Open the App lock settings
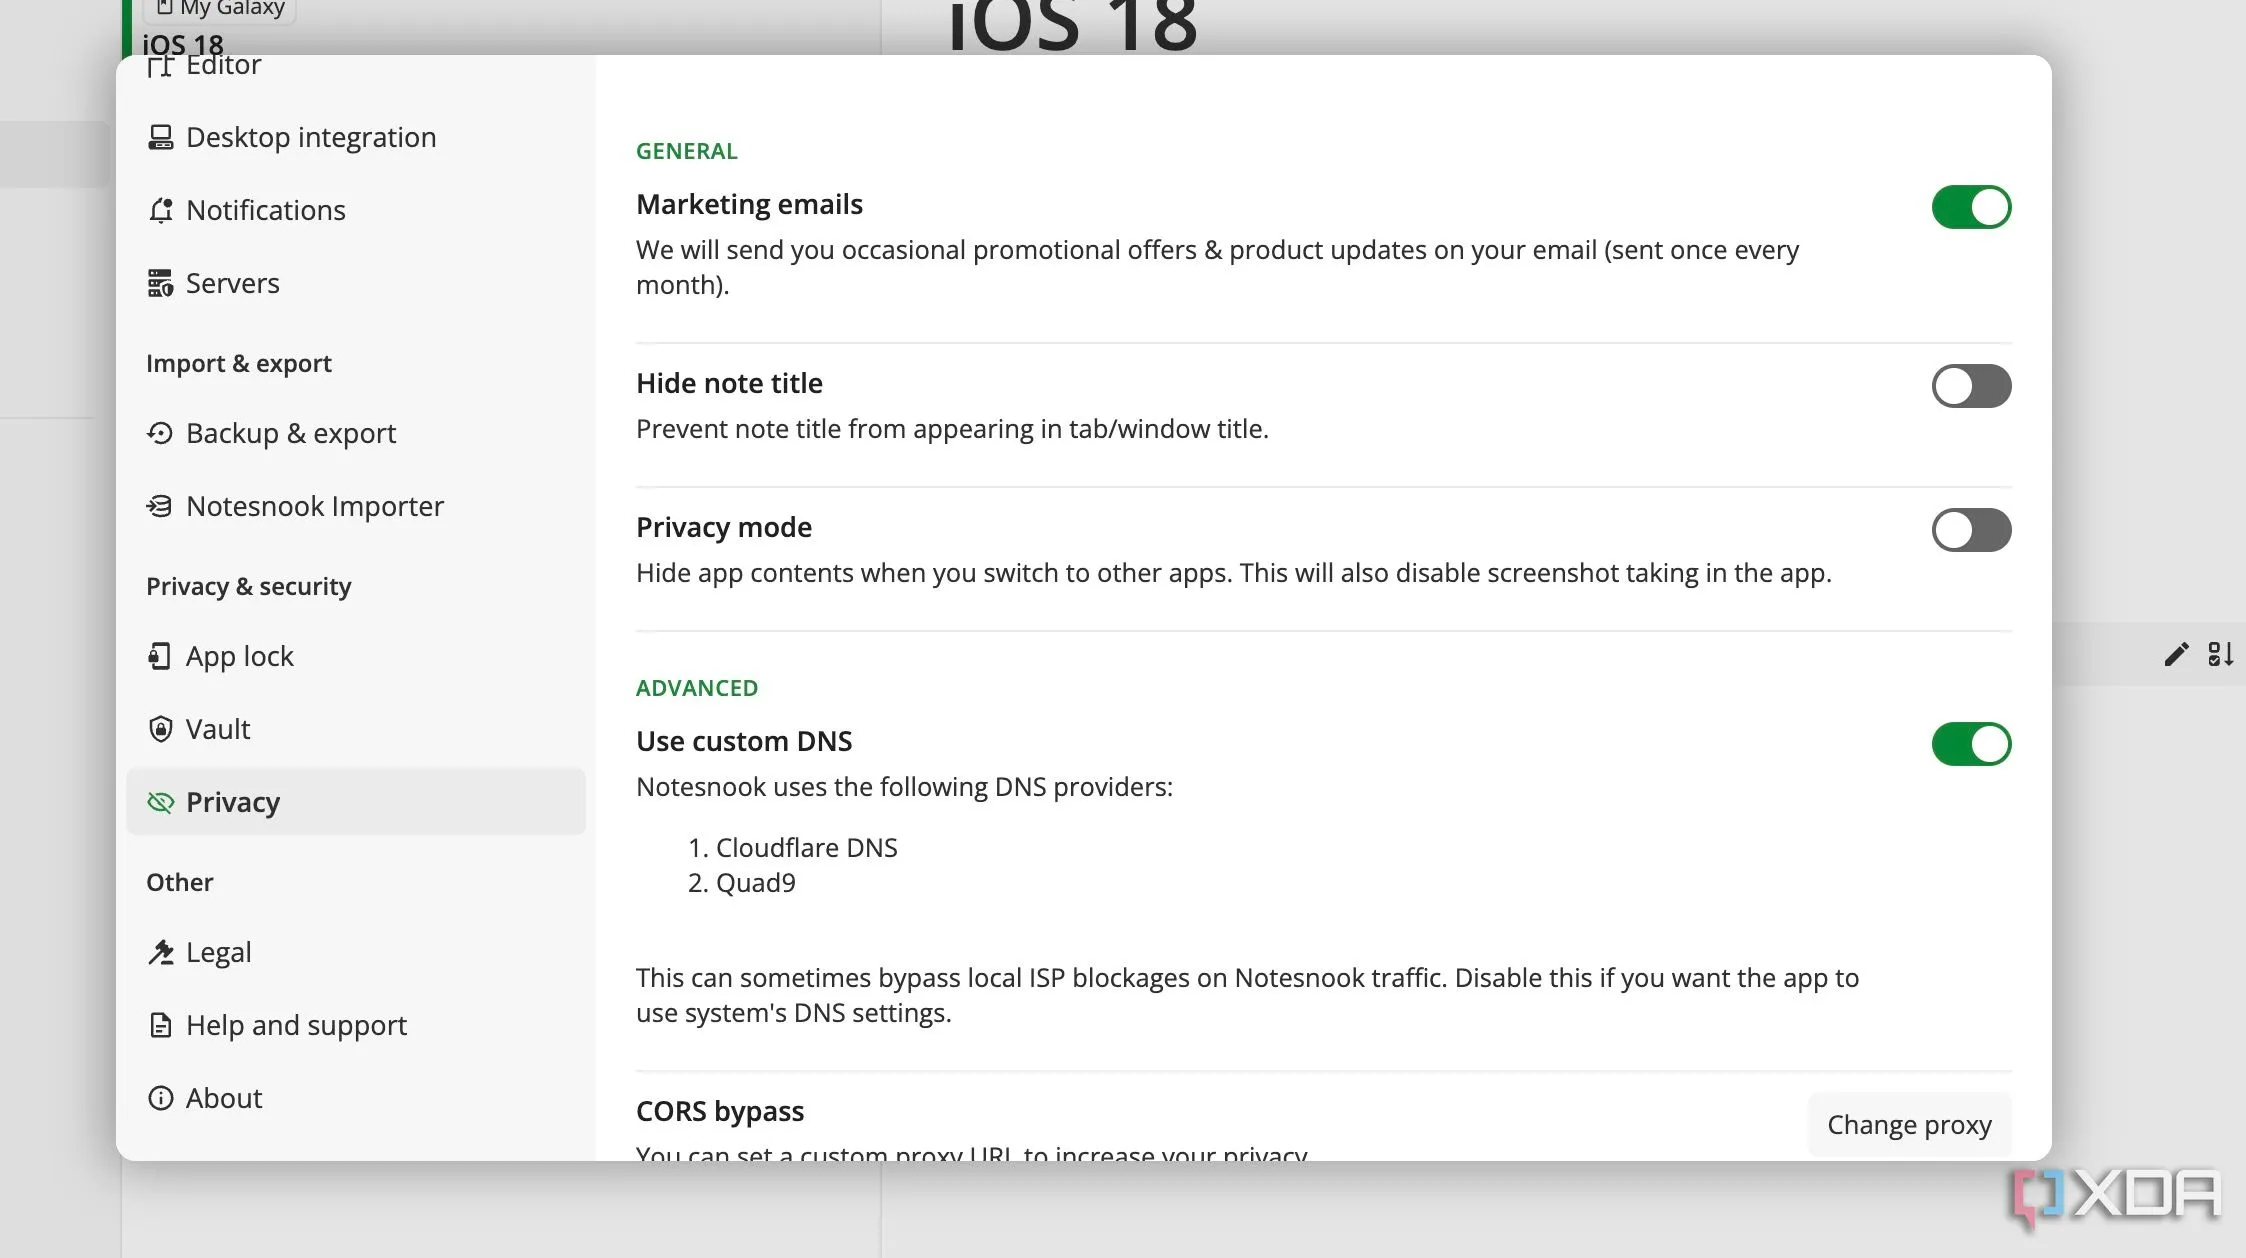The image size is (2246, 1258). (356, 656)
